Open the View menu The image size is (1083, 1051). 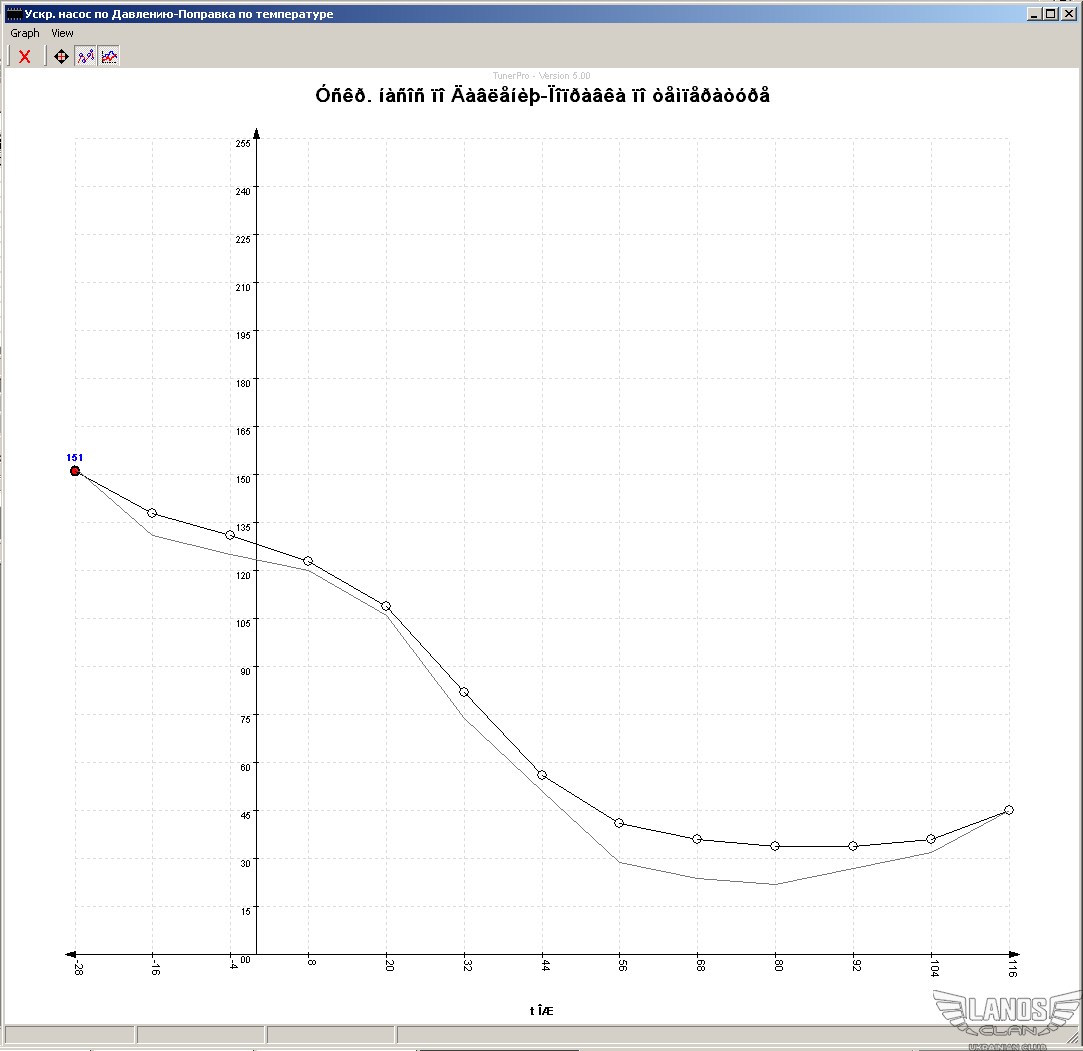coord(62,33)
